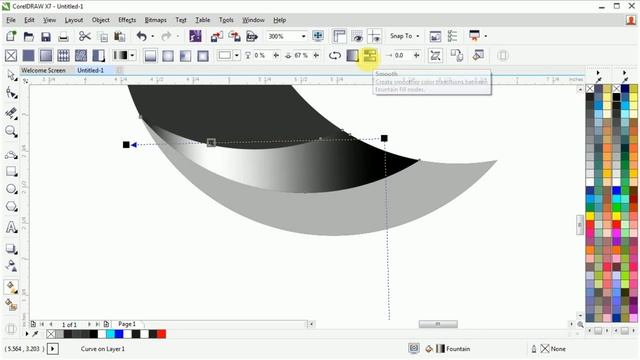Open the zoom level 300% dropdown
The image size is (640, 360).
point(303,36)
